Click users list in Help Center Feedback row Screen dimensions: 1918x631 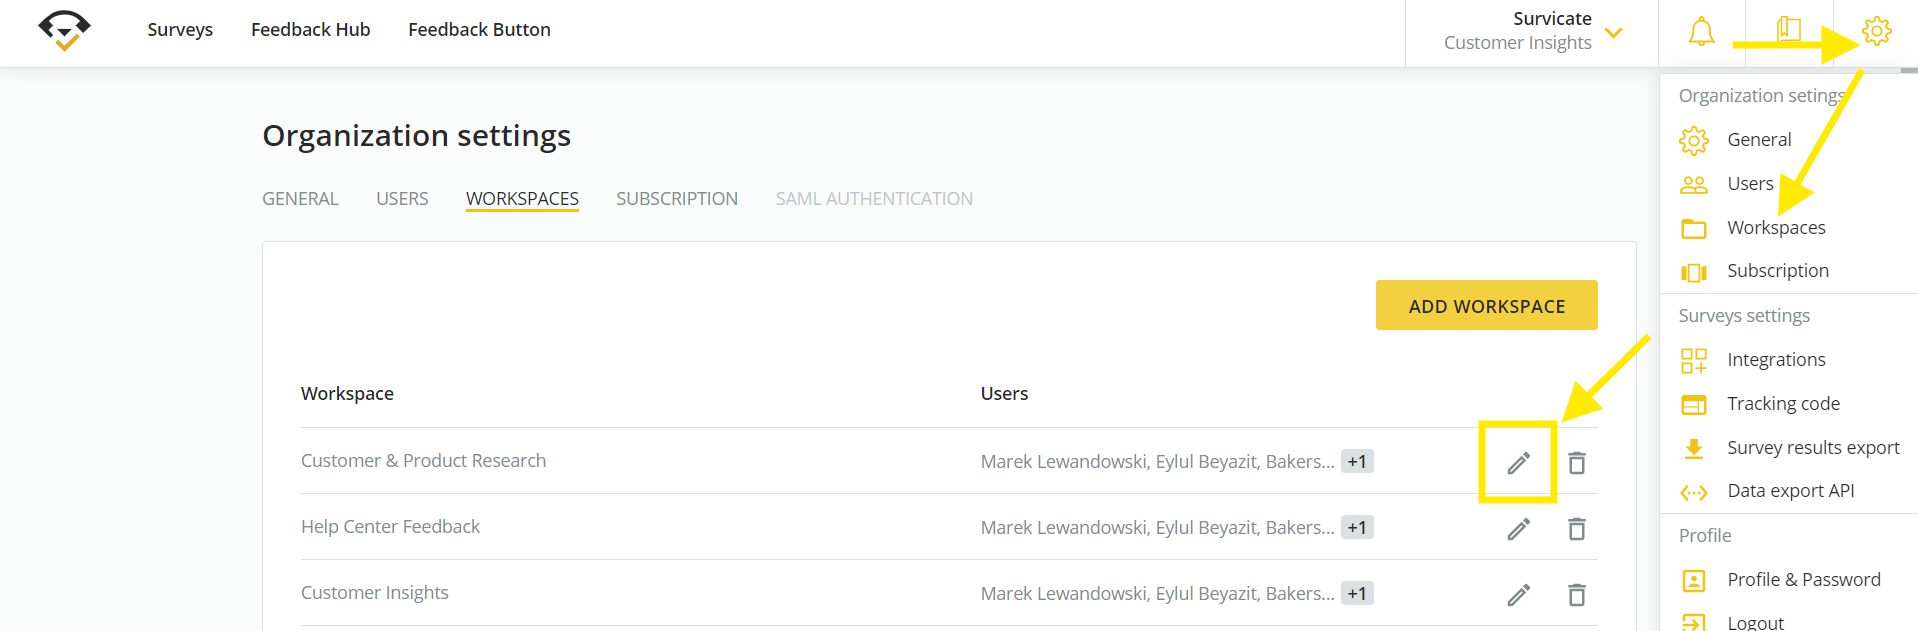pyautogui.click(x=1157, y=528)
